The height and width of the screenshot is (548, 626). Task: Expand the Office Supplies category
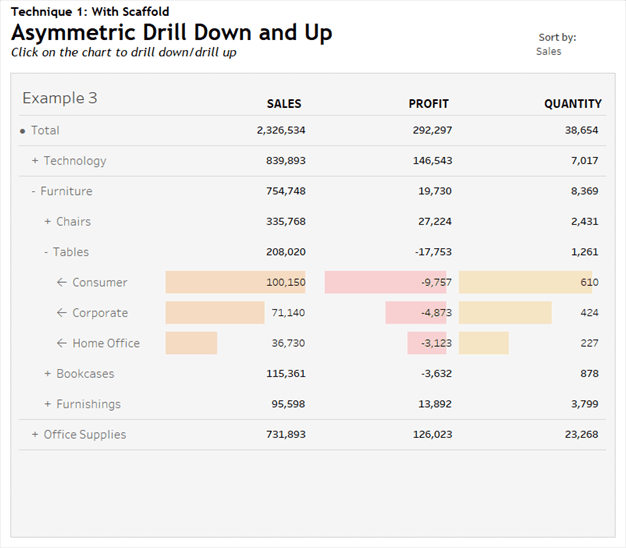point(35,435)
